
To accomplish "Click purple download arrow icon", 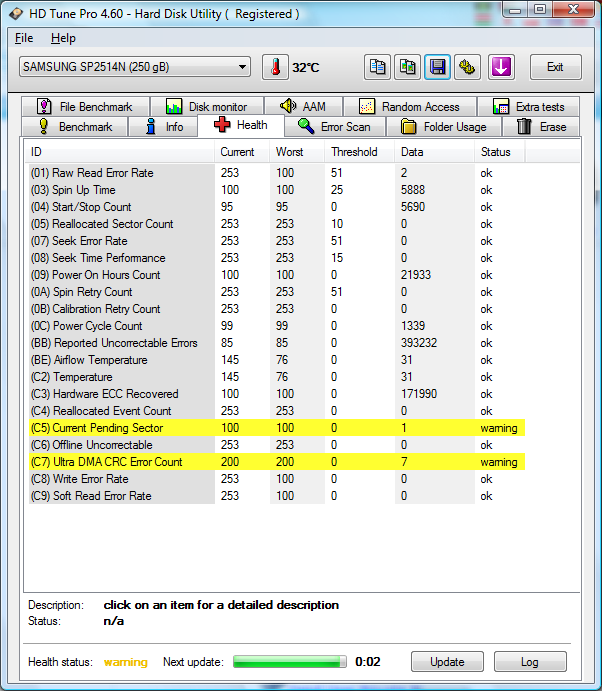I will tap(501, 67).
